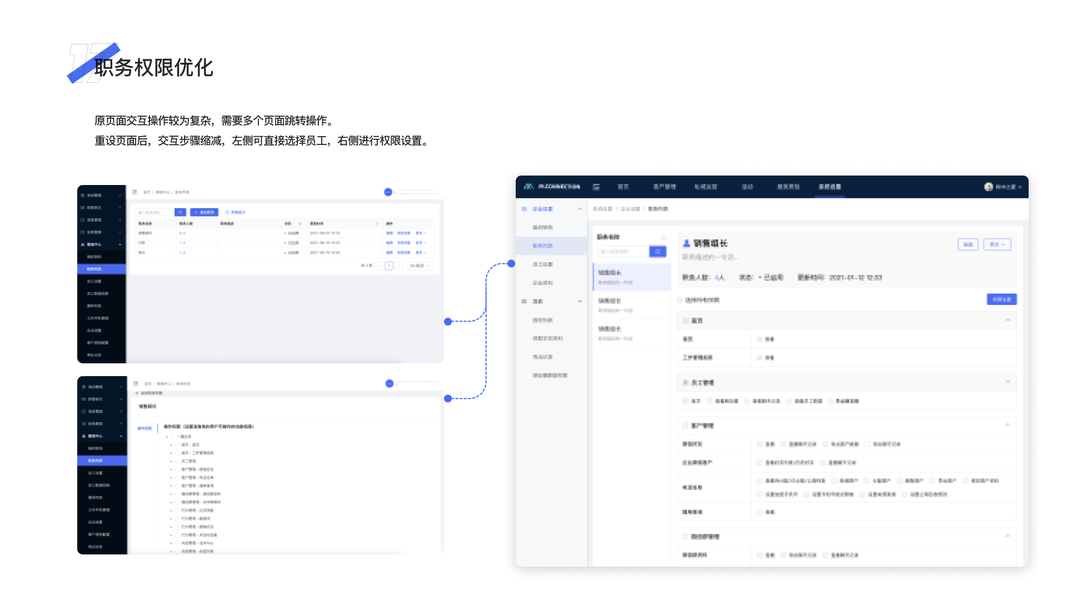Click the hamburger icon in the top-left old page
Image resolution: width=1067 pixels, height=600 pixels.
(x=135, y=193)
